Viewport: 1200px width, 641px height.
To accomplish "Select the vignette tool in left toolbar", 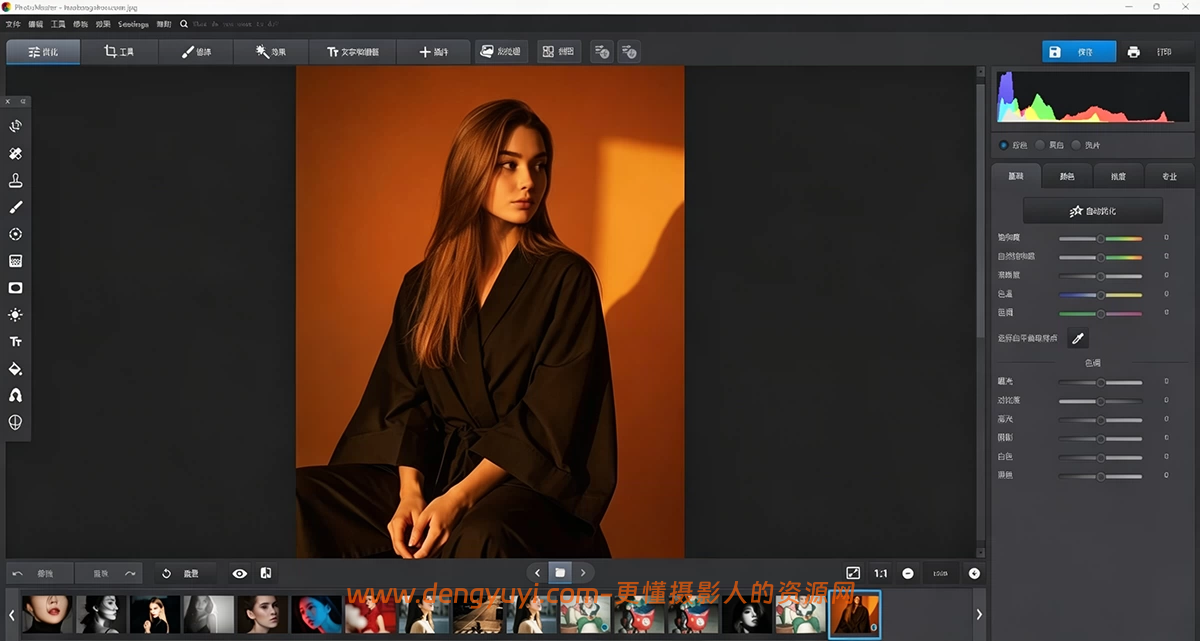I will point(16,288).
